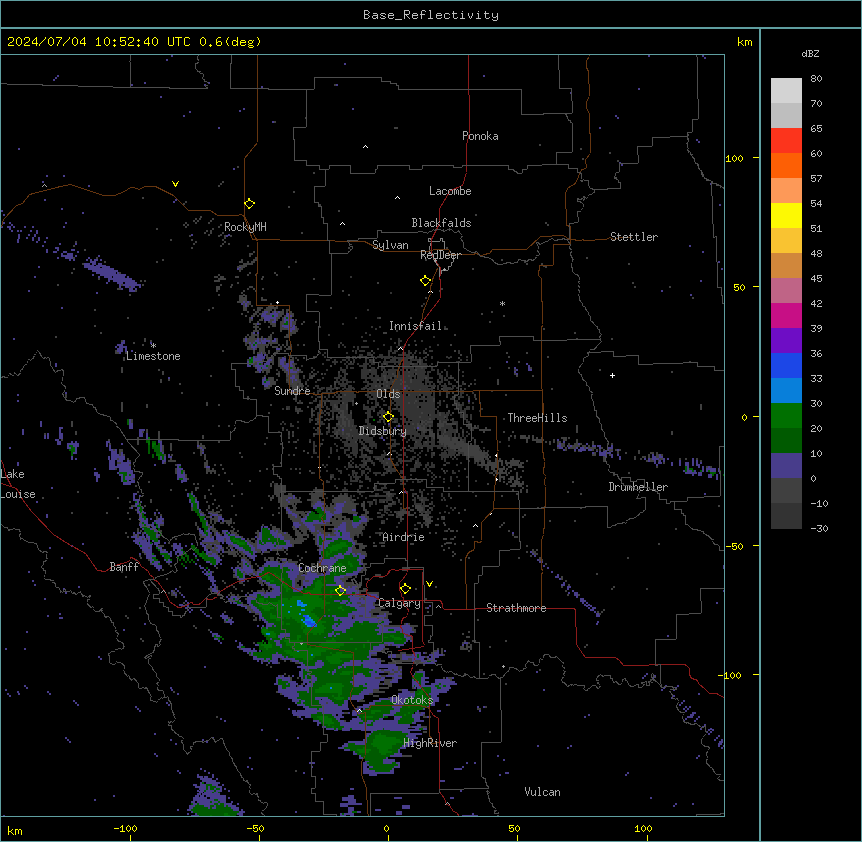The height and width of the screenshot is (842, 862).
Task: Click the yellow diamond marker above RockyMH
Action: 249,204
